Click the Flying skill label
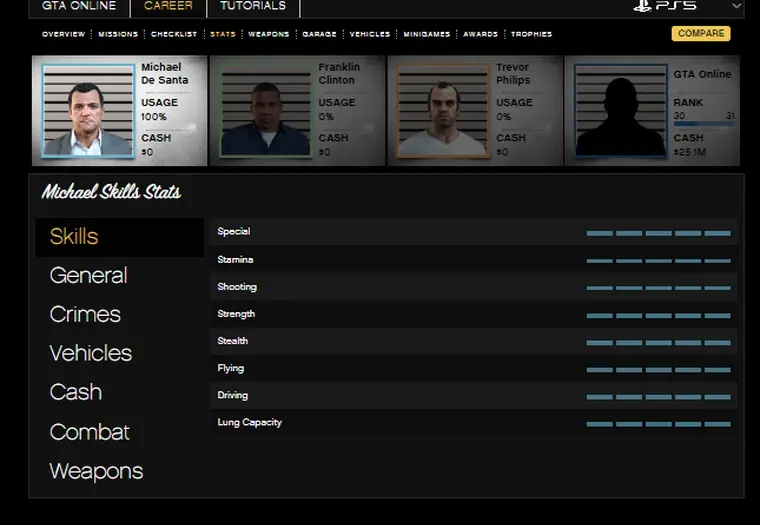Screen dimensions: 760x525 point(231,368)
